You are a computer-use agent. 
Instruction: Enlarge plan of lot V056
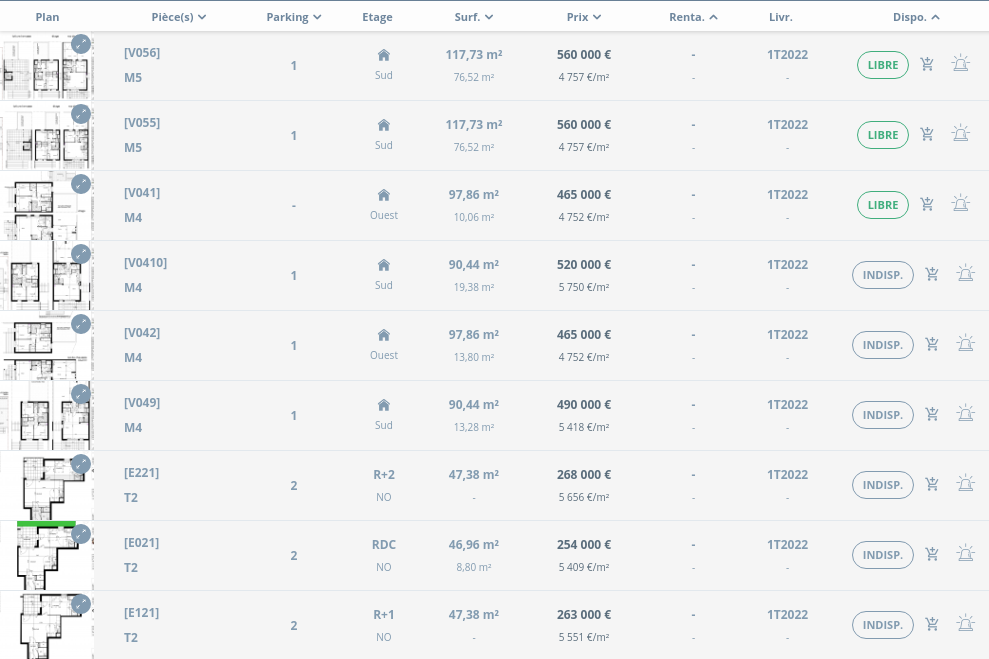(x=81, y=44)
